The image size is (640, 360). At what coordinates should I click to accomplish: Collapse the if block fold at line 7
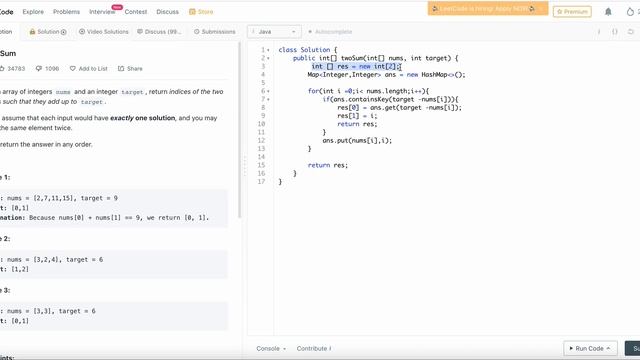click(268, 100)
